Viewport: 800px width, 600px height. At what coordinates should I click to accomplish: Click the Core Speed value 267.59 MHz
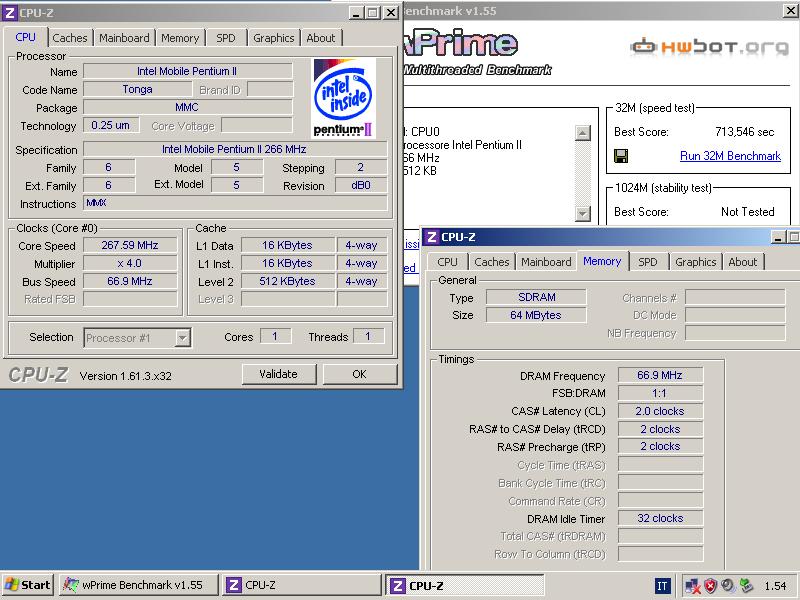pos(130,245)
